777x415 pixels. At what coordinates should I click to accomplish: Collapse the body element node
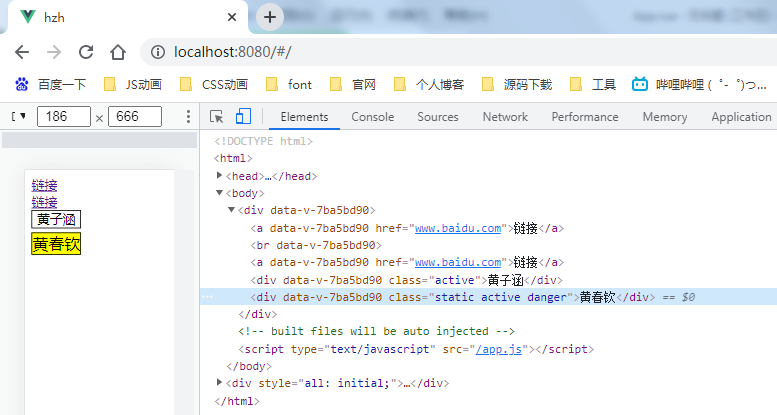[220, 193]
